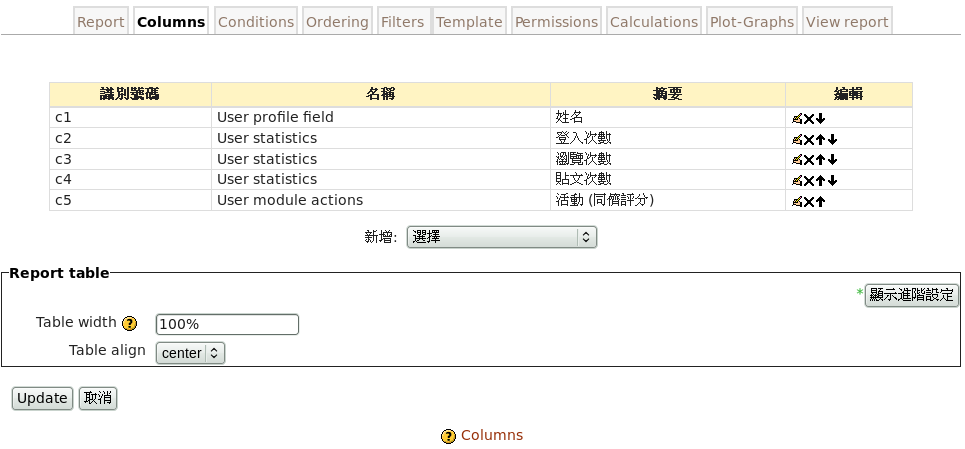The image size is (965, 449).
Task: Move column c5 up with the arrow icon
Action: click(821, 202)
